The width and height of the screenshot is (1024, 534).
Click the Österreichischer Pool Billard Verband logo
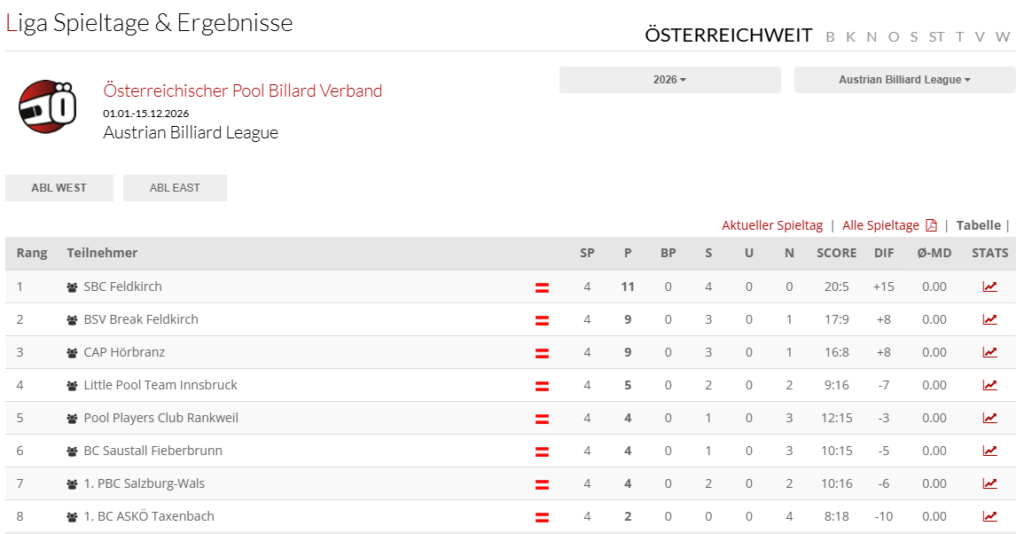(47, 106)
